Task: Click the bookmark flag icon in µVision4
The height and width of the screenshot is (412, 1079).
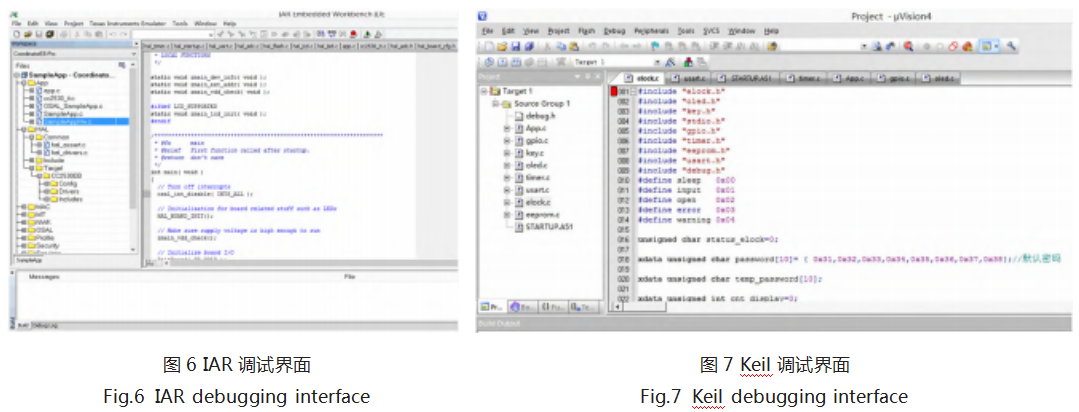Action: 654,46
